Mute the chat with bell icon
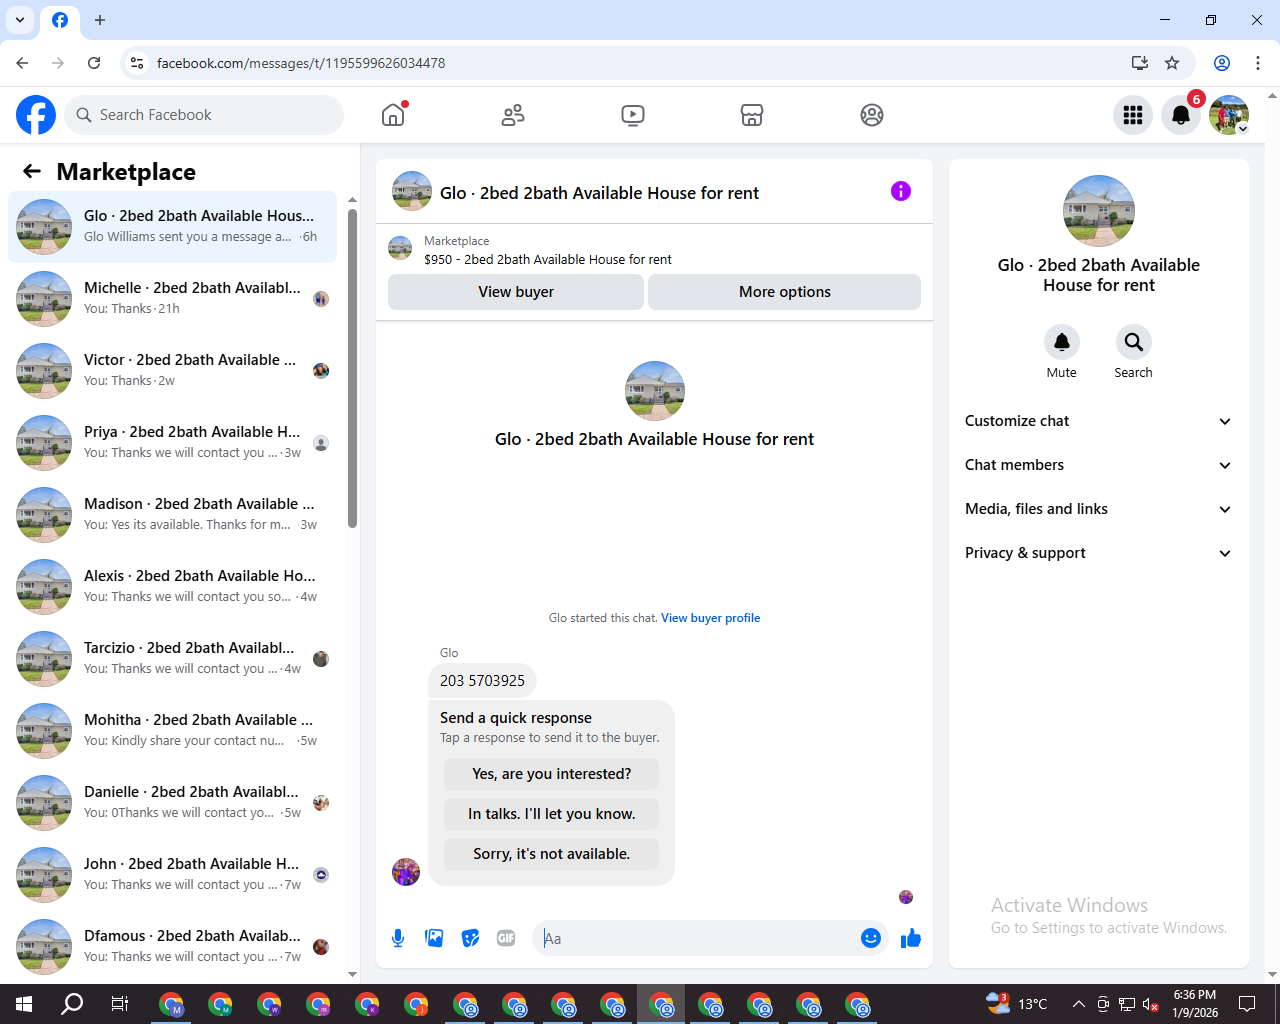 tap(1062, 342)
